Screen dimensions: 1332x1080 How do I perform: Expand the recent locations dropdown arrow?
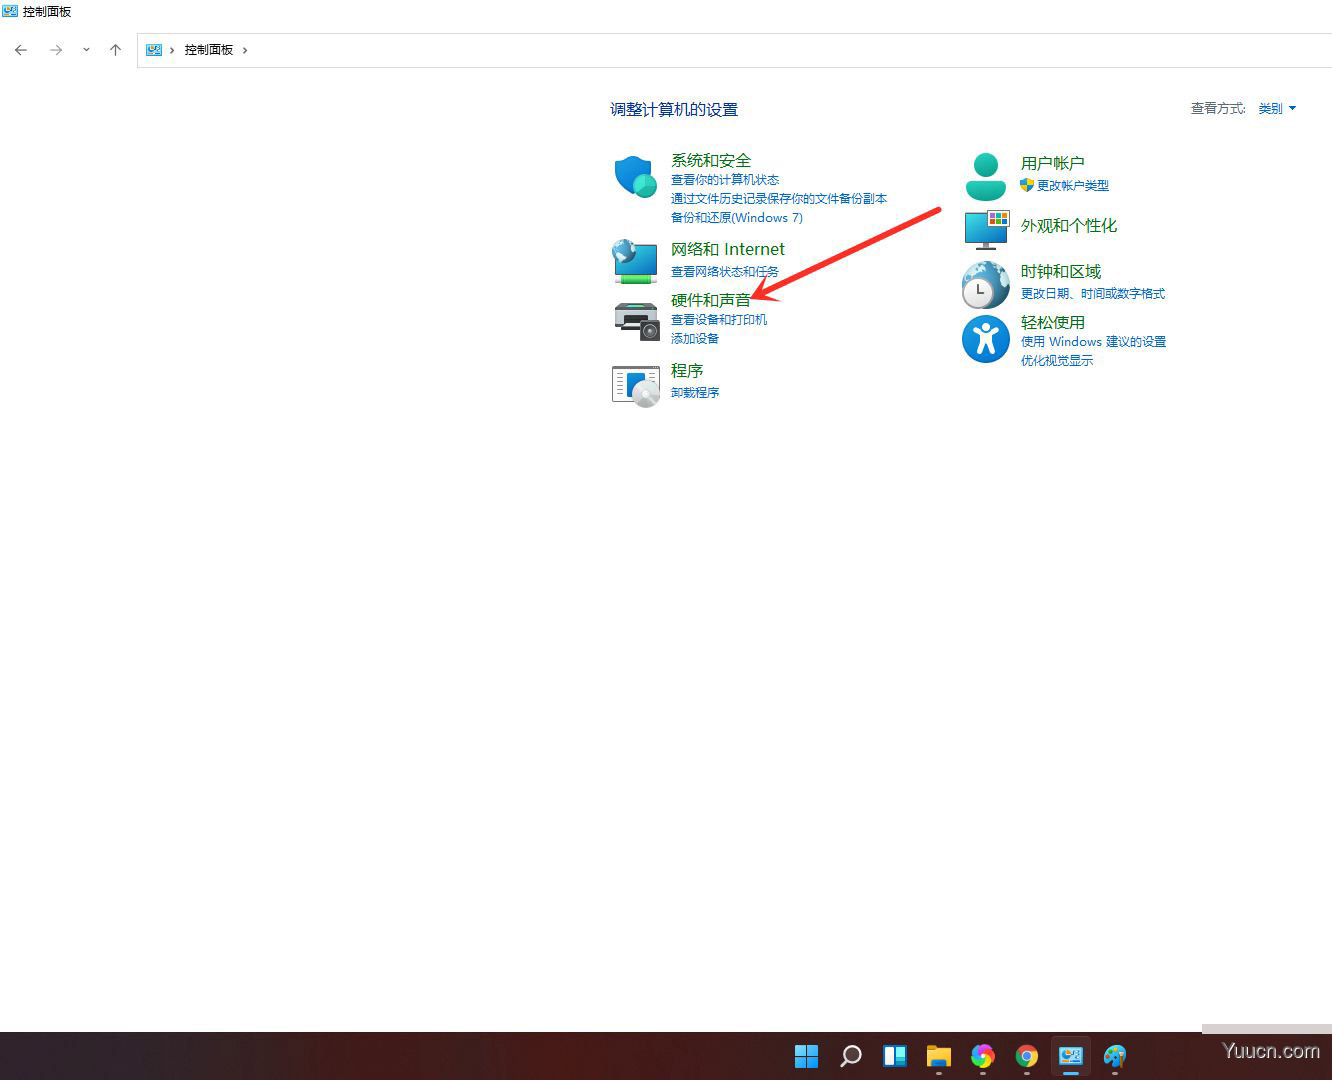point(86,50)
